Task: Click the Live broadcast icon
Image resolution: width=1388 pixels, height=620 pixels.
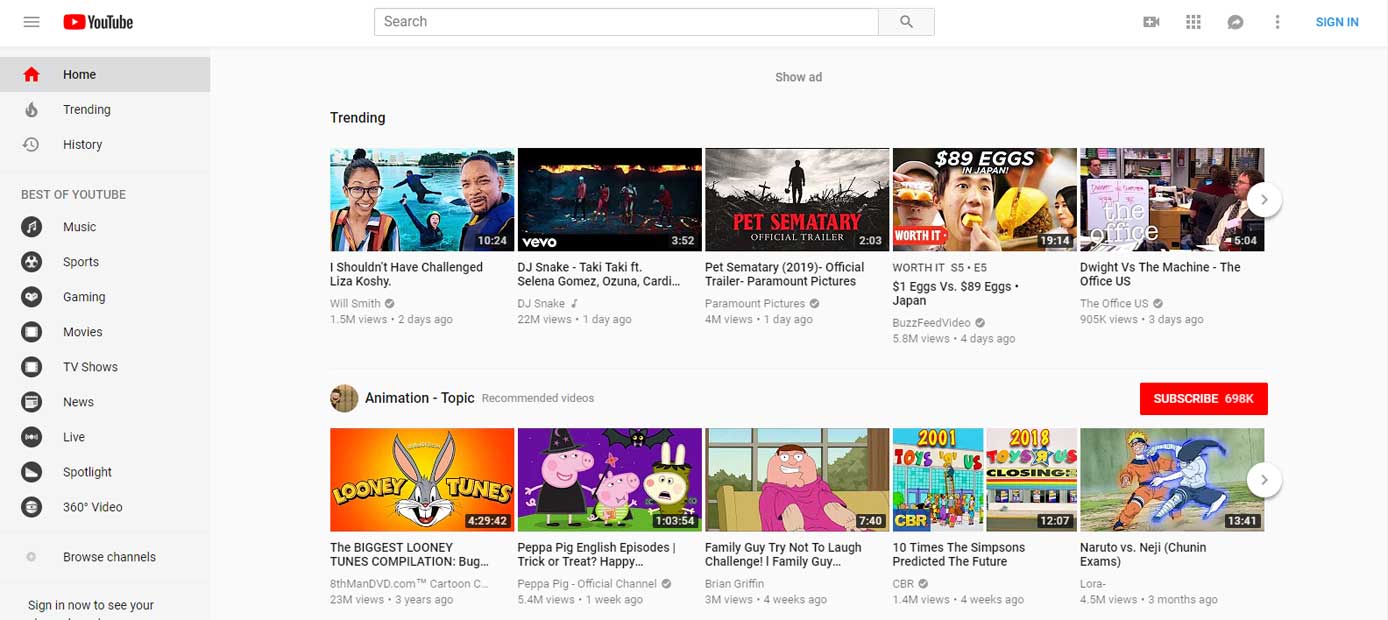Action: tap(32, 437)
